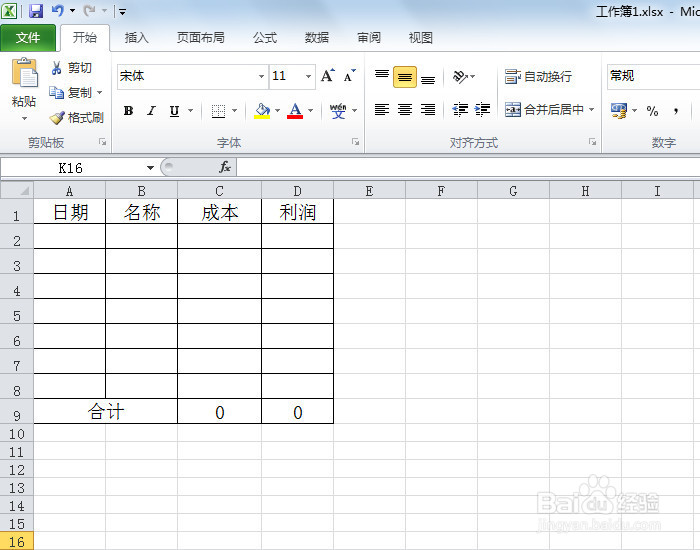Open the Font (字体) dialog launcher
Viewport: 700px width, 550px height.
(x=355, y=142)
